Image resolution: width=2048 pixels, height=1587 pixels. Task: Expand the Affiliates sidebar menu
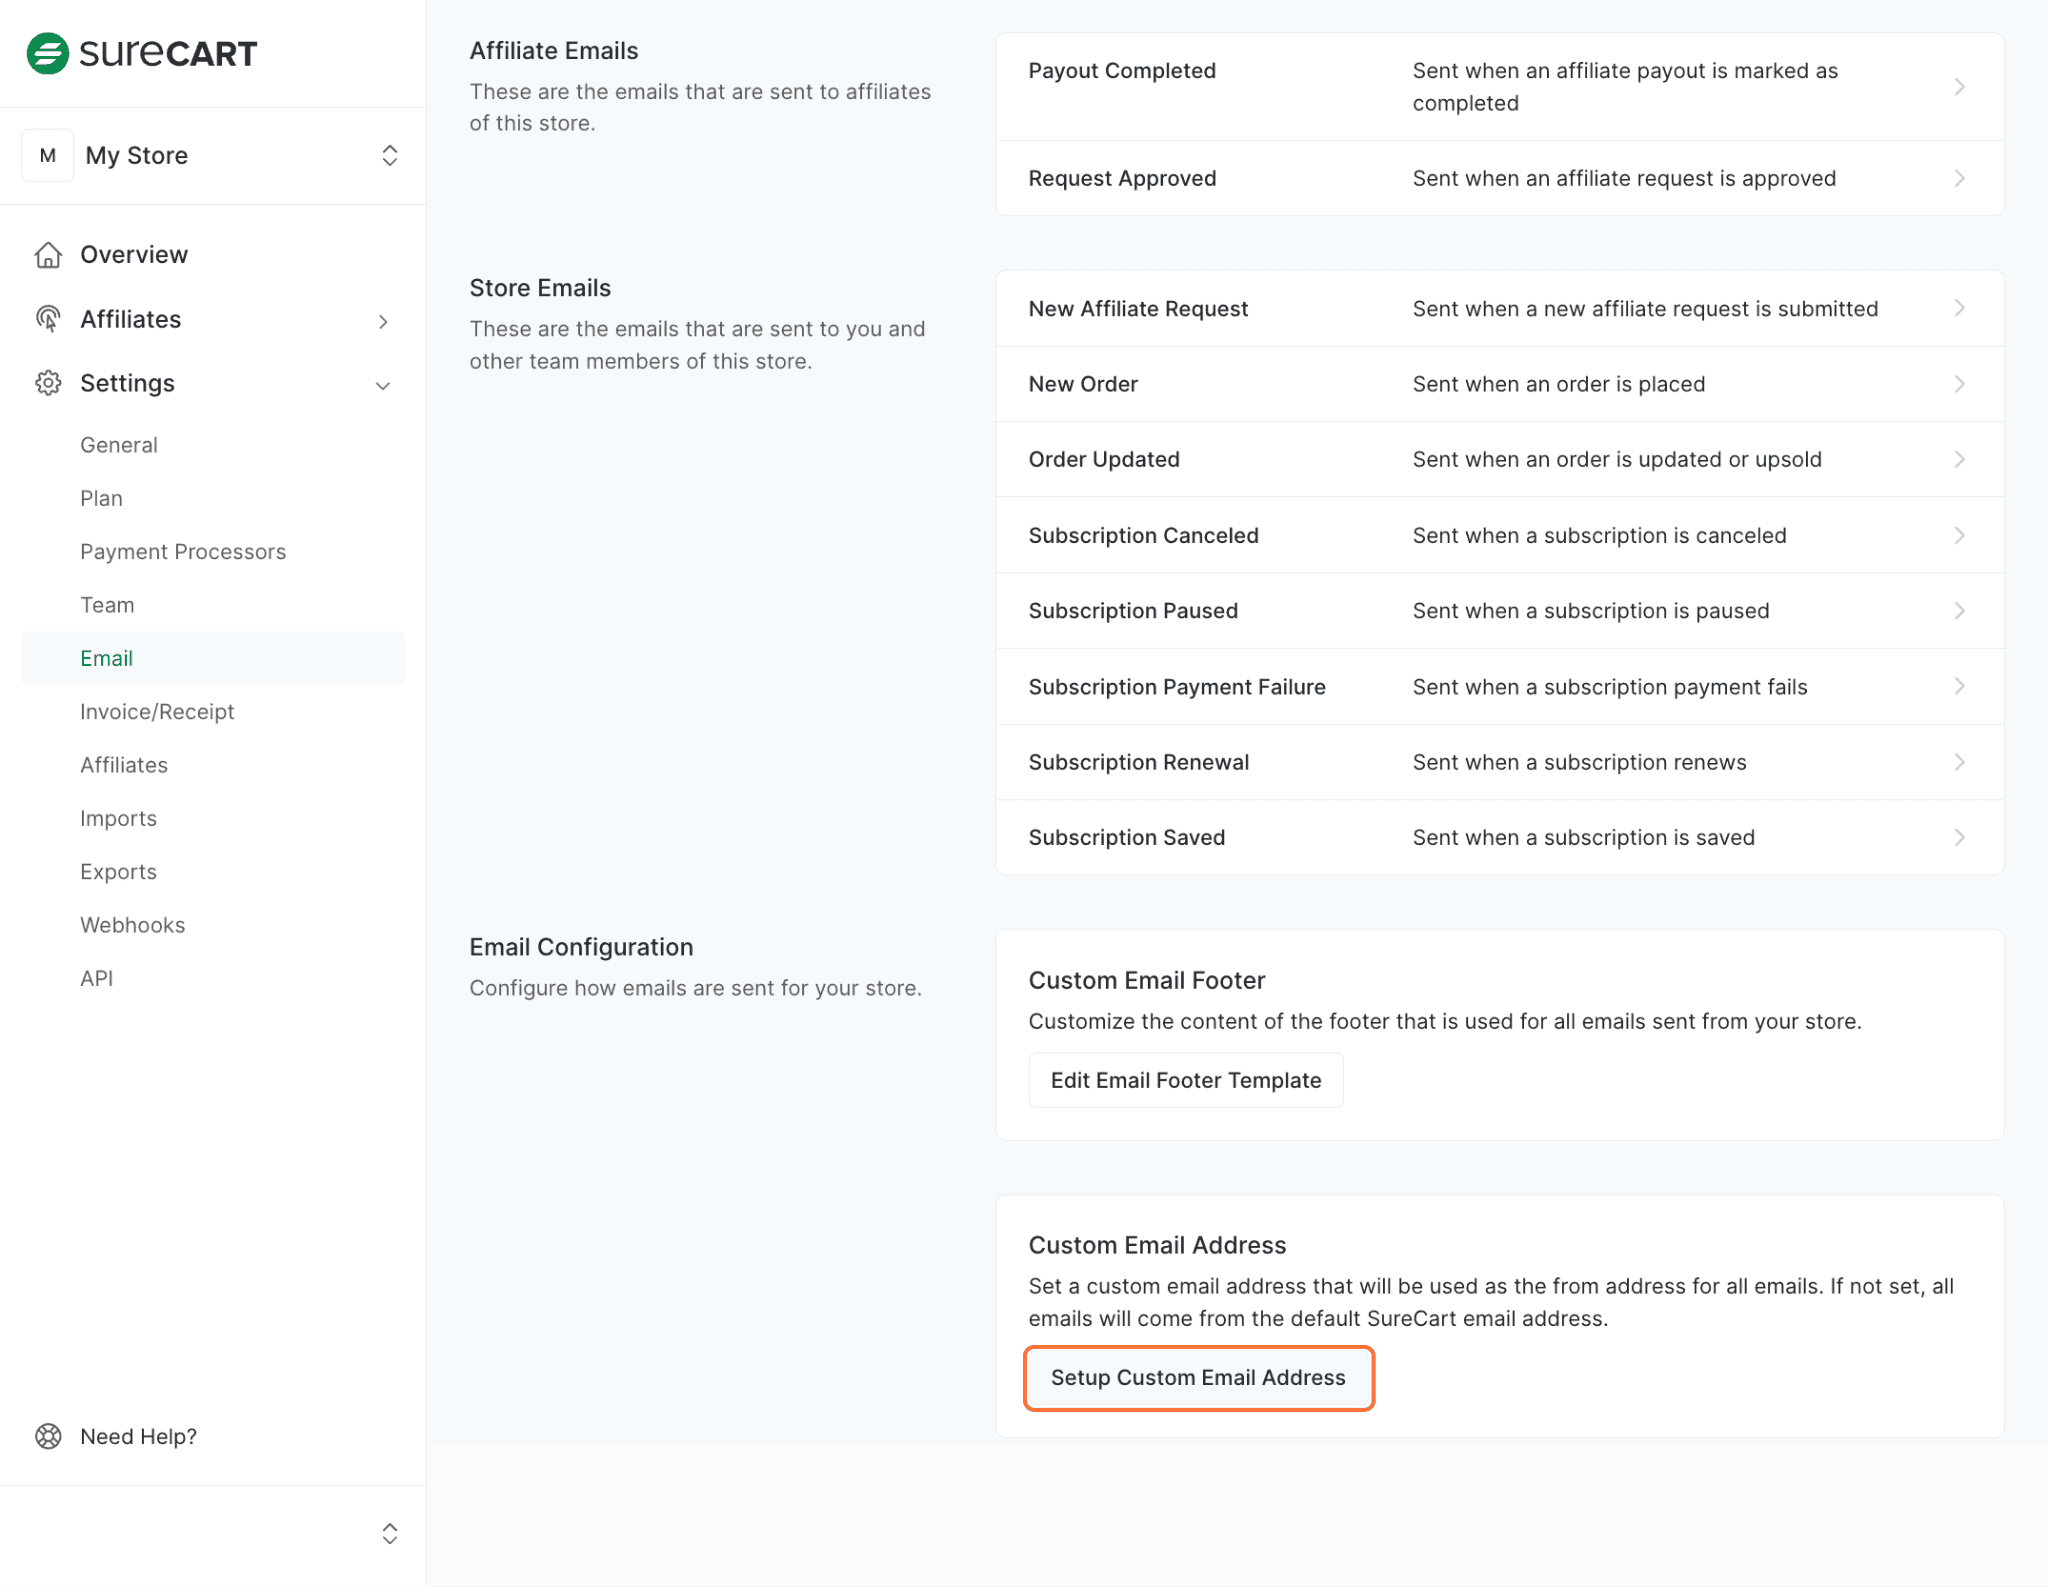click(383, 321)
